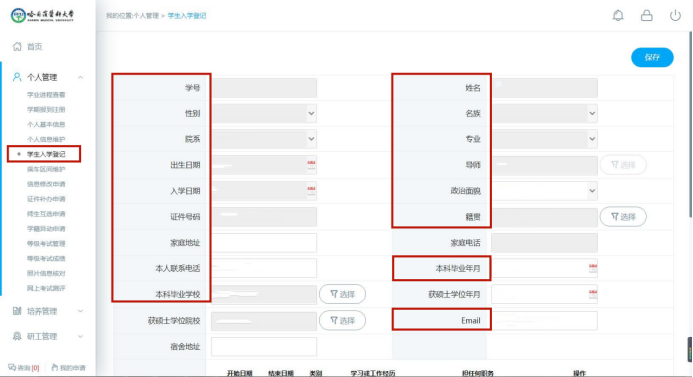Click the 籍贯 text field
This screenshot has height=377, width=693.
[x=544, y=217]
